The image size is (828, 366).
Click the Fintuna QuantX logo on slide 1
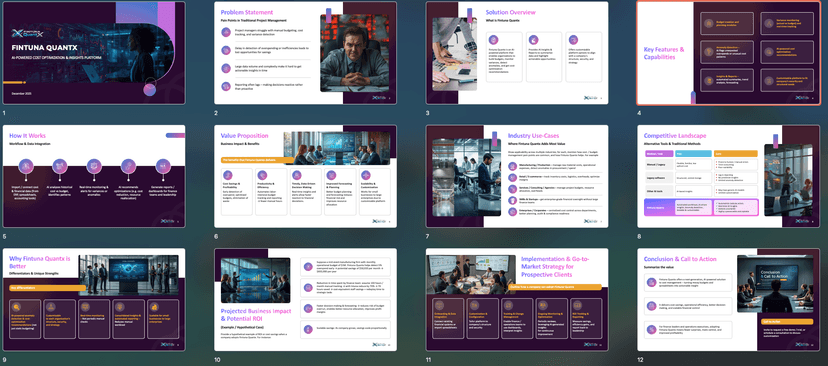point(27,34)
